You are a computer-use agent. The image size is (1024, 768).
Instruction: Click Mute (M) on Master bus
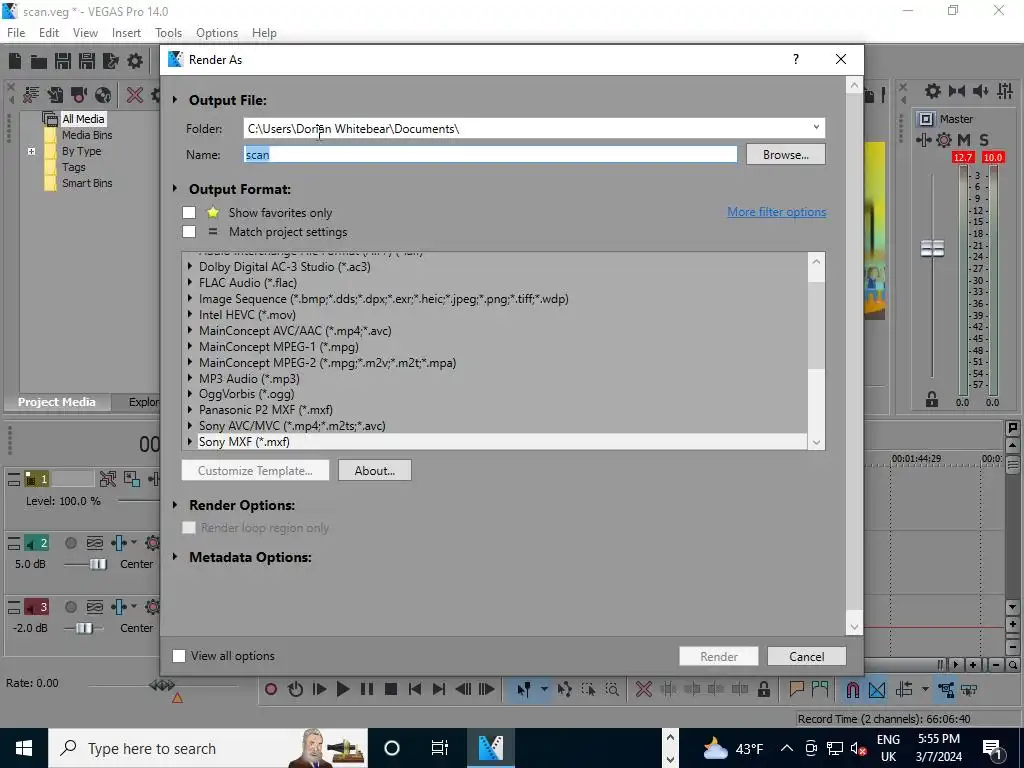coord(964,140)
